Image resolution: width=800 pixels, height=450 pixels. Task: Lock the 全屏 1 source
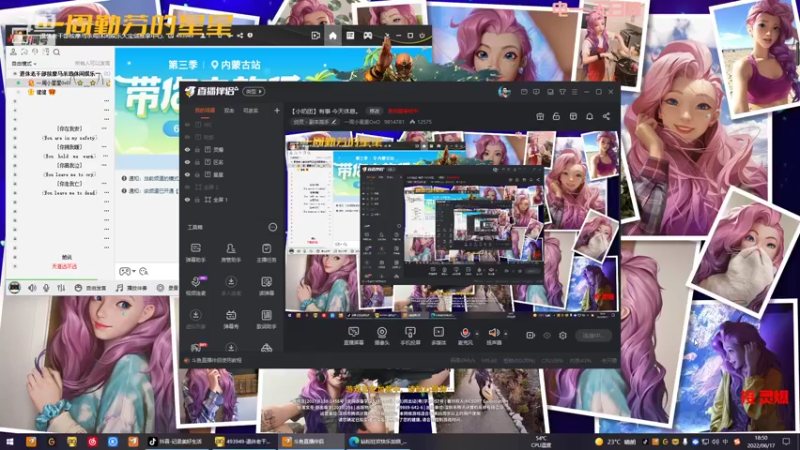tap(197, 199)
